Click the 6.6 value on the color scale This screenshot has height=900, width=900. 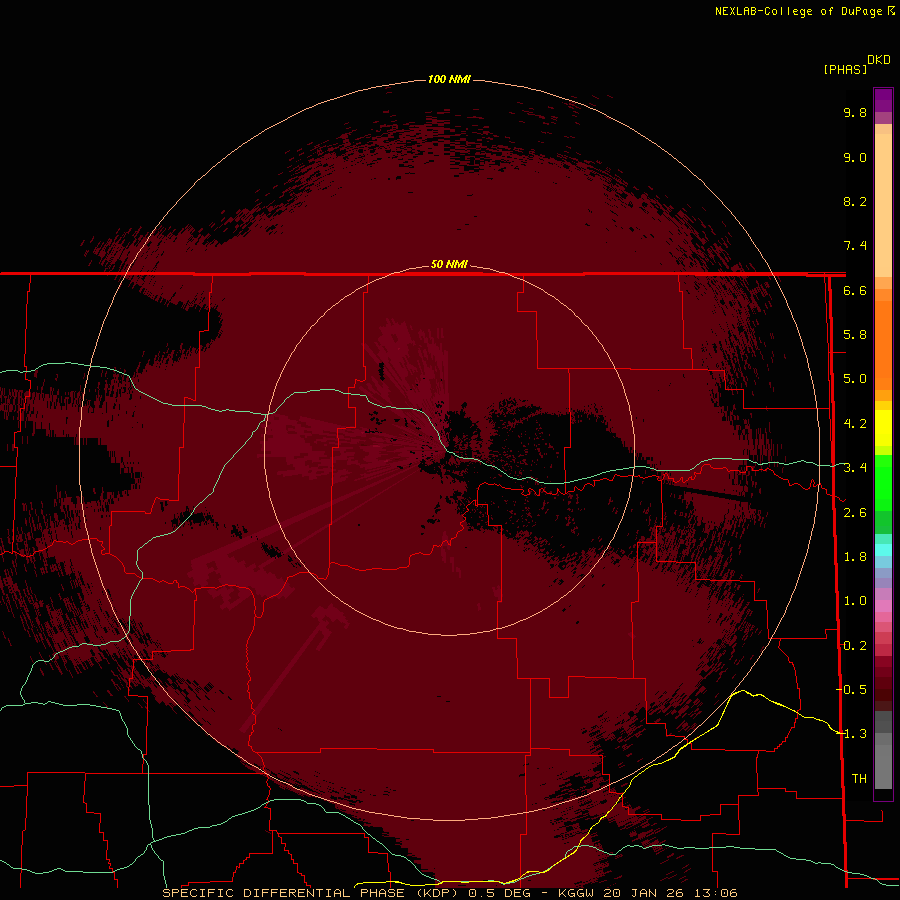point(855,290)
